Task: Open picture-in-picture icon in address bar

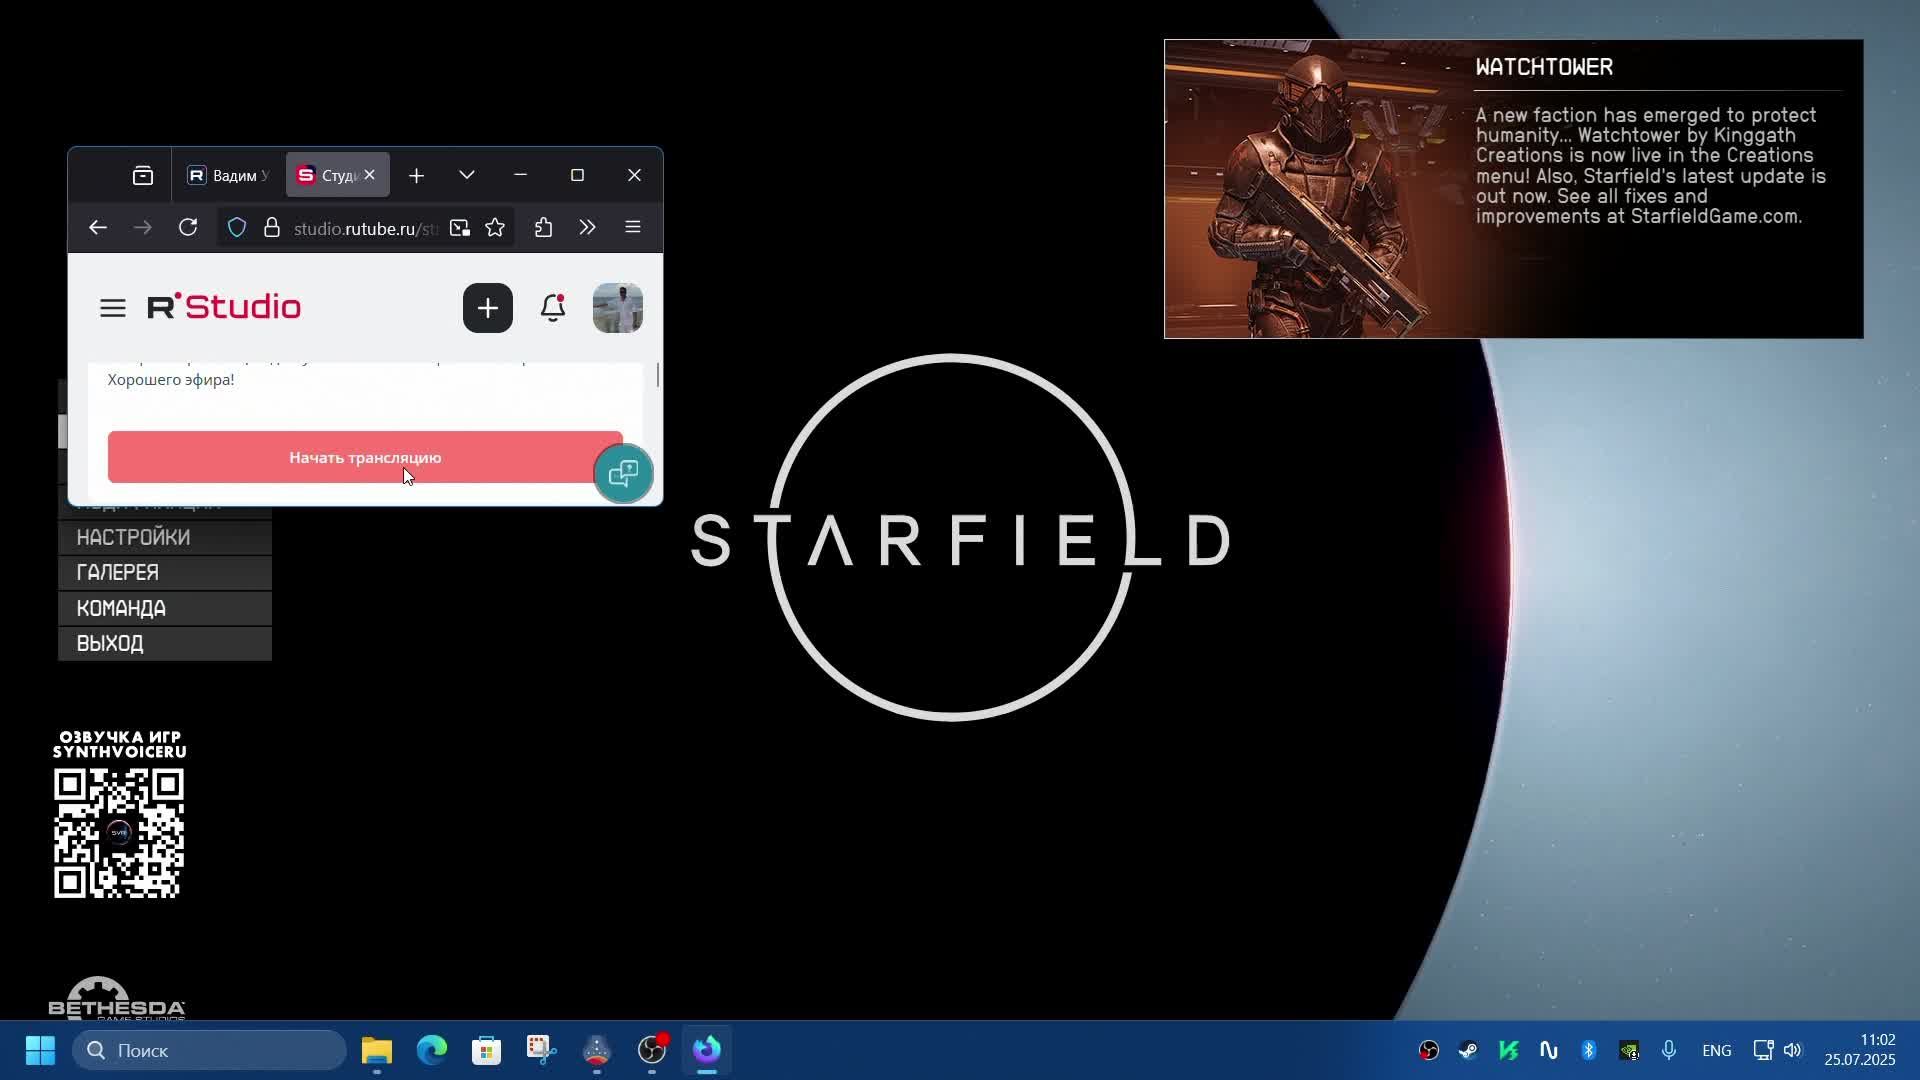Action: click(x=460, y=228)
